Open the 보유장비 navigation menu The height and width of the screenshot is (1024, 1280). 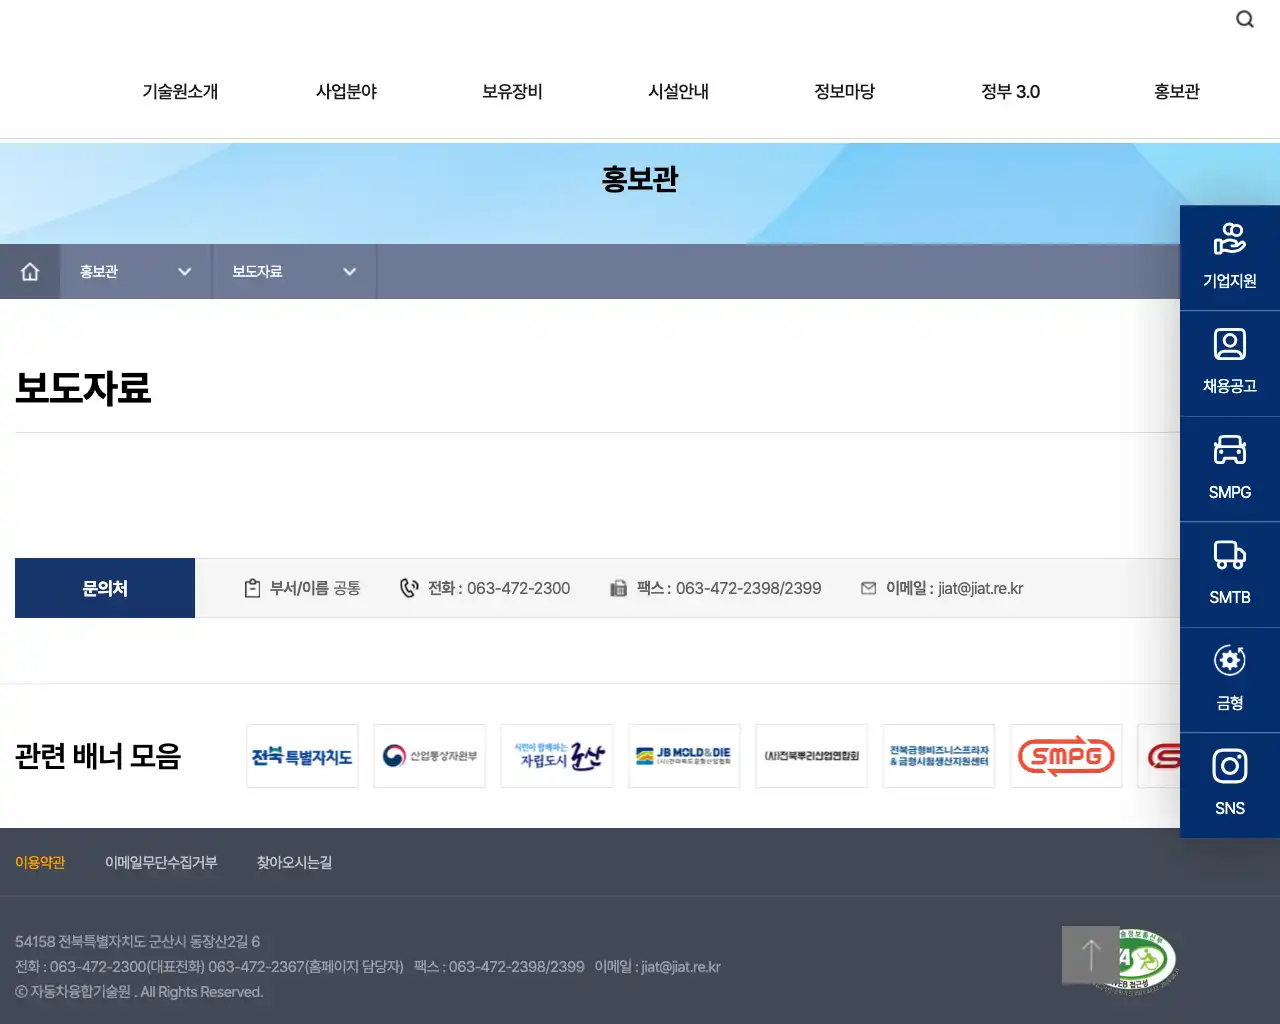[x=511, y=91]
